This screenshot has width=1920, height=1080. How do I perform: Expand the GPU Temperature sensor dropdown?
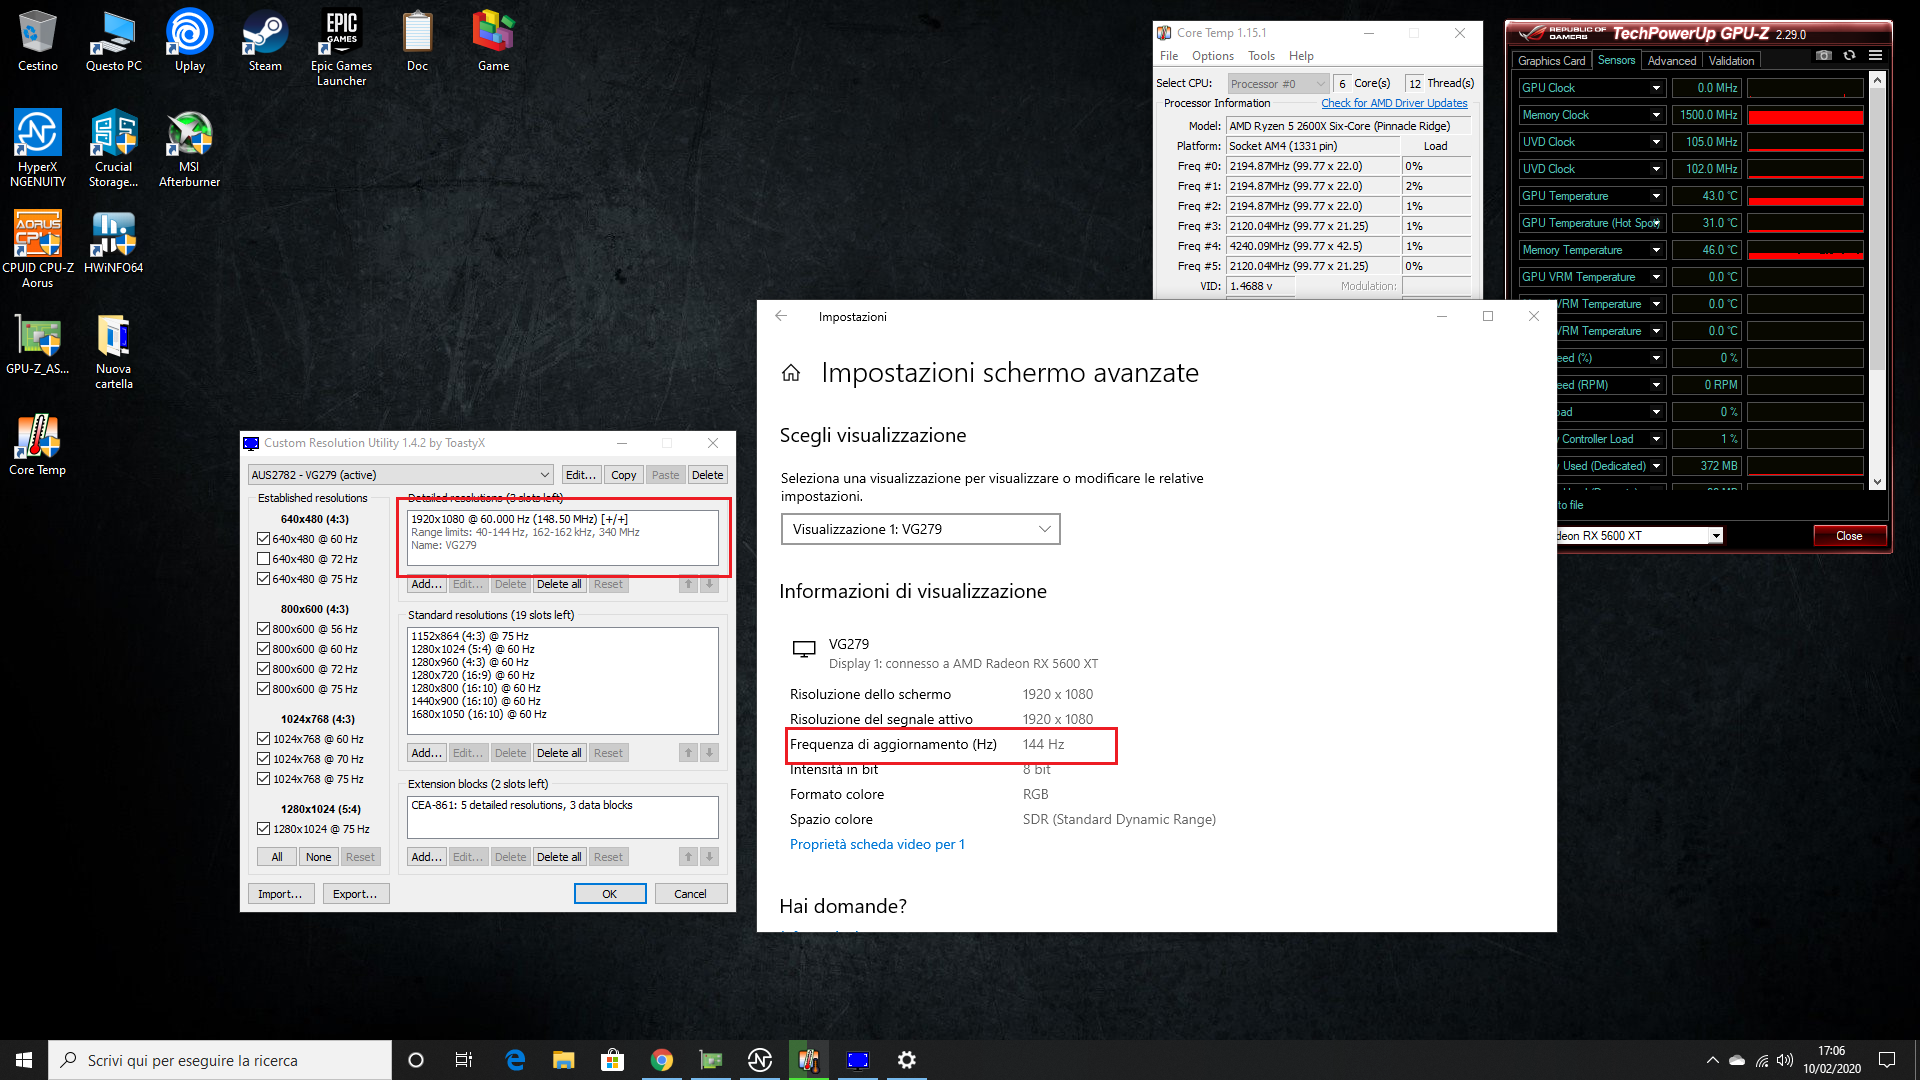pos(1656,196)
